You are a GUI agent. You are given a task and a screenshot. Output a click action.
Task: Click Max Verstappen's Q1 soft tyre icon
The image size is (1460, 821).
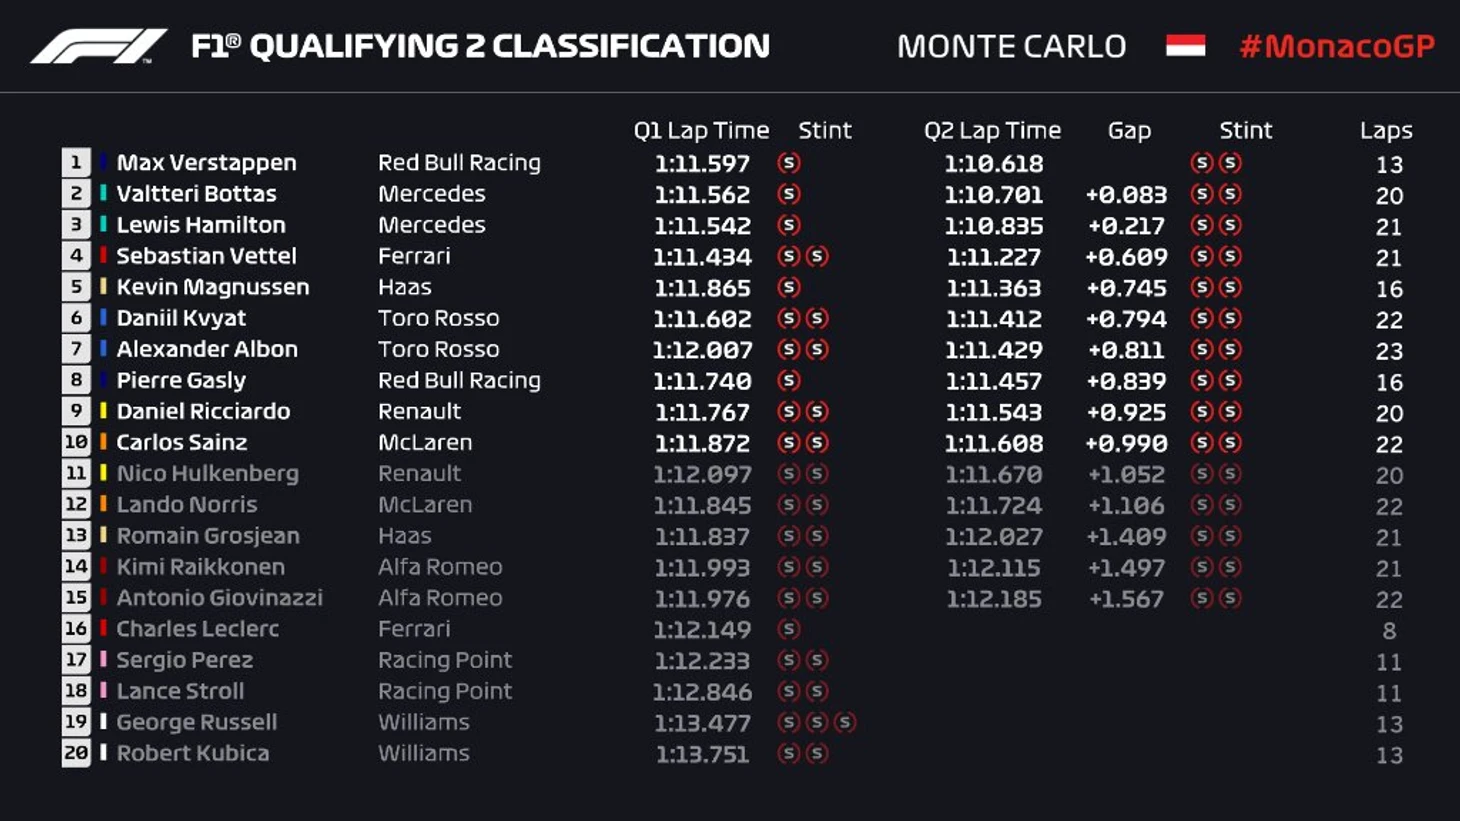[x=788, y=163]
